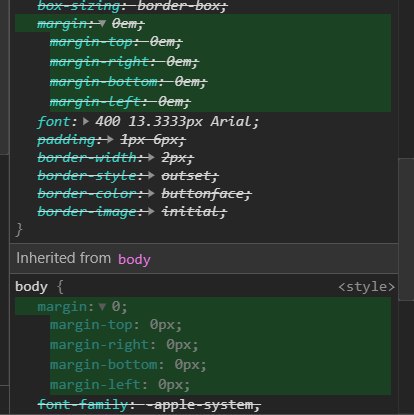Expand the font shorthand property arrow
The width and height of the screenshot is (414, 415).
86,121
